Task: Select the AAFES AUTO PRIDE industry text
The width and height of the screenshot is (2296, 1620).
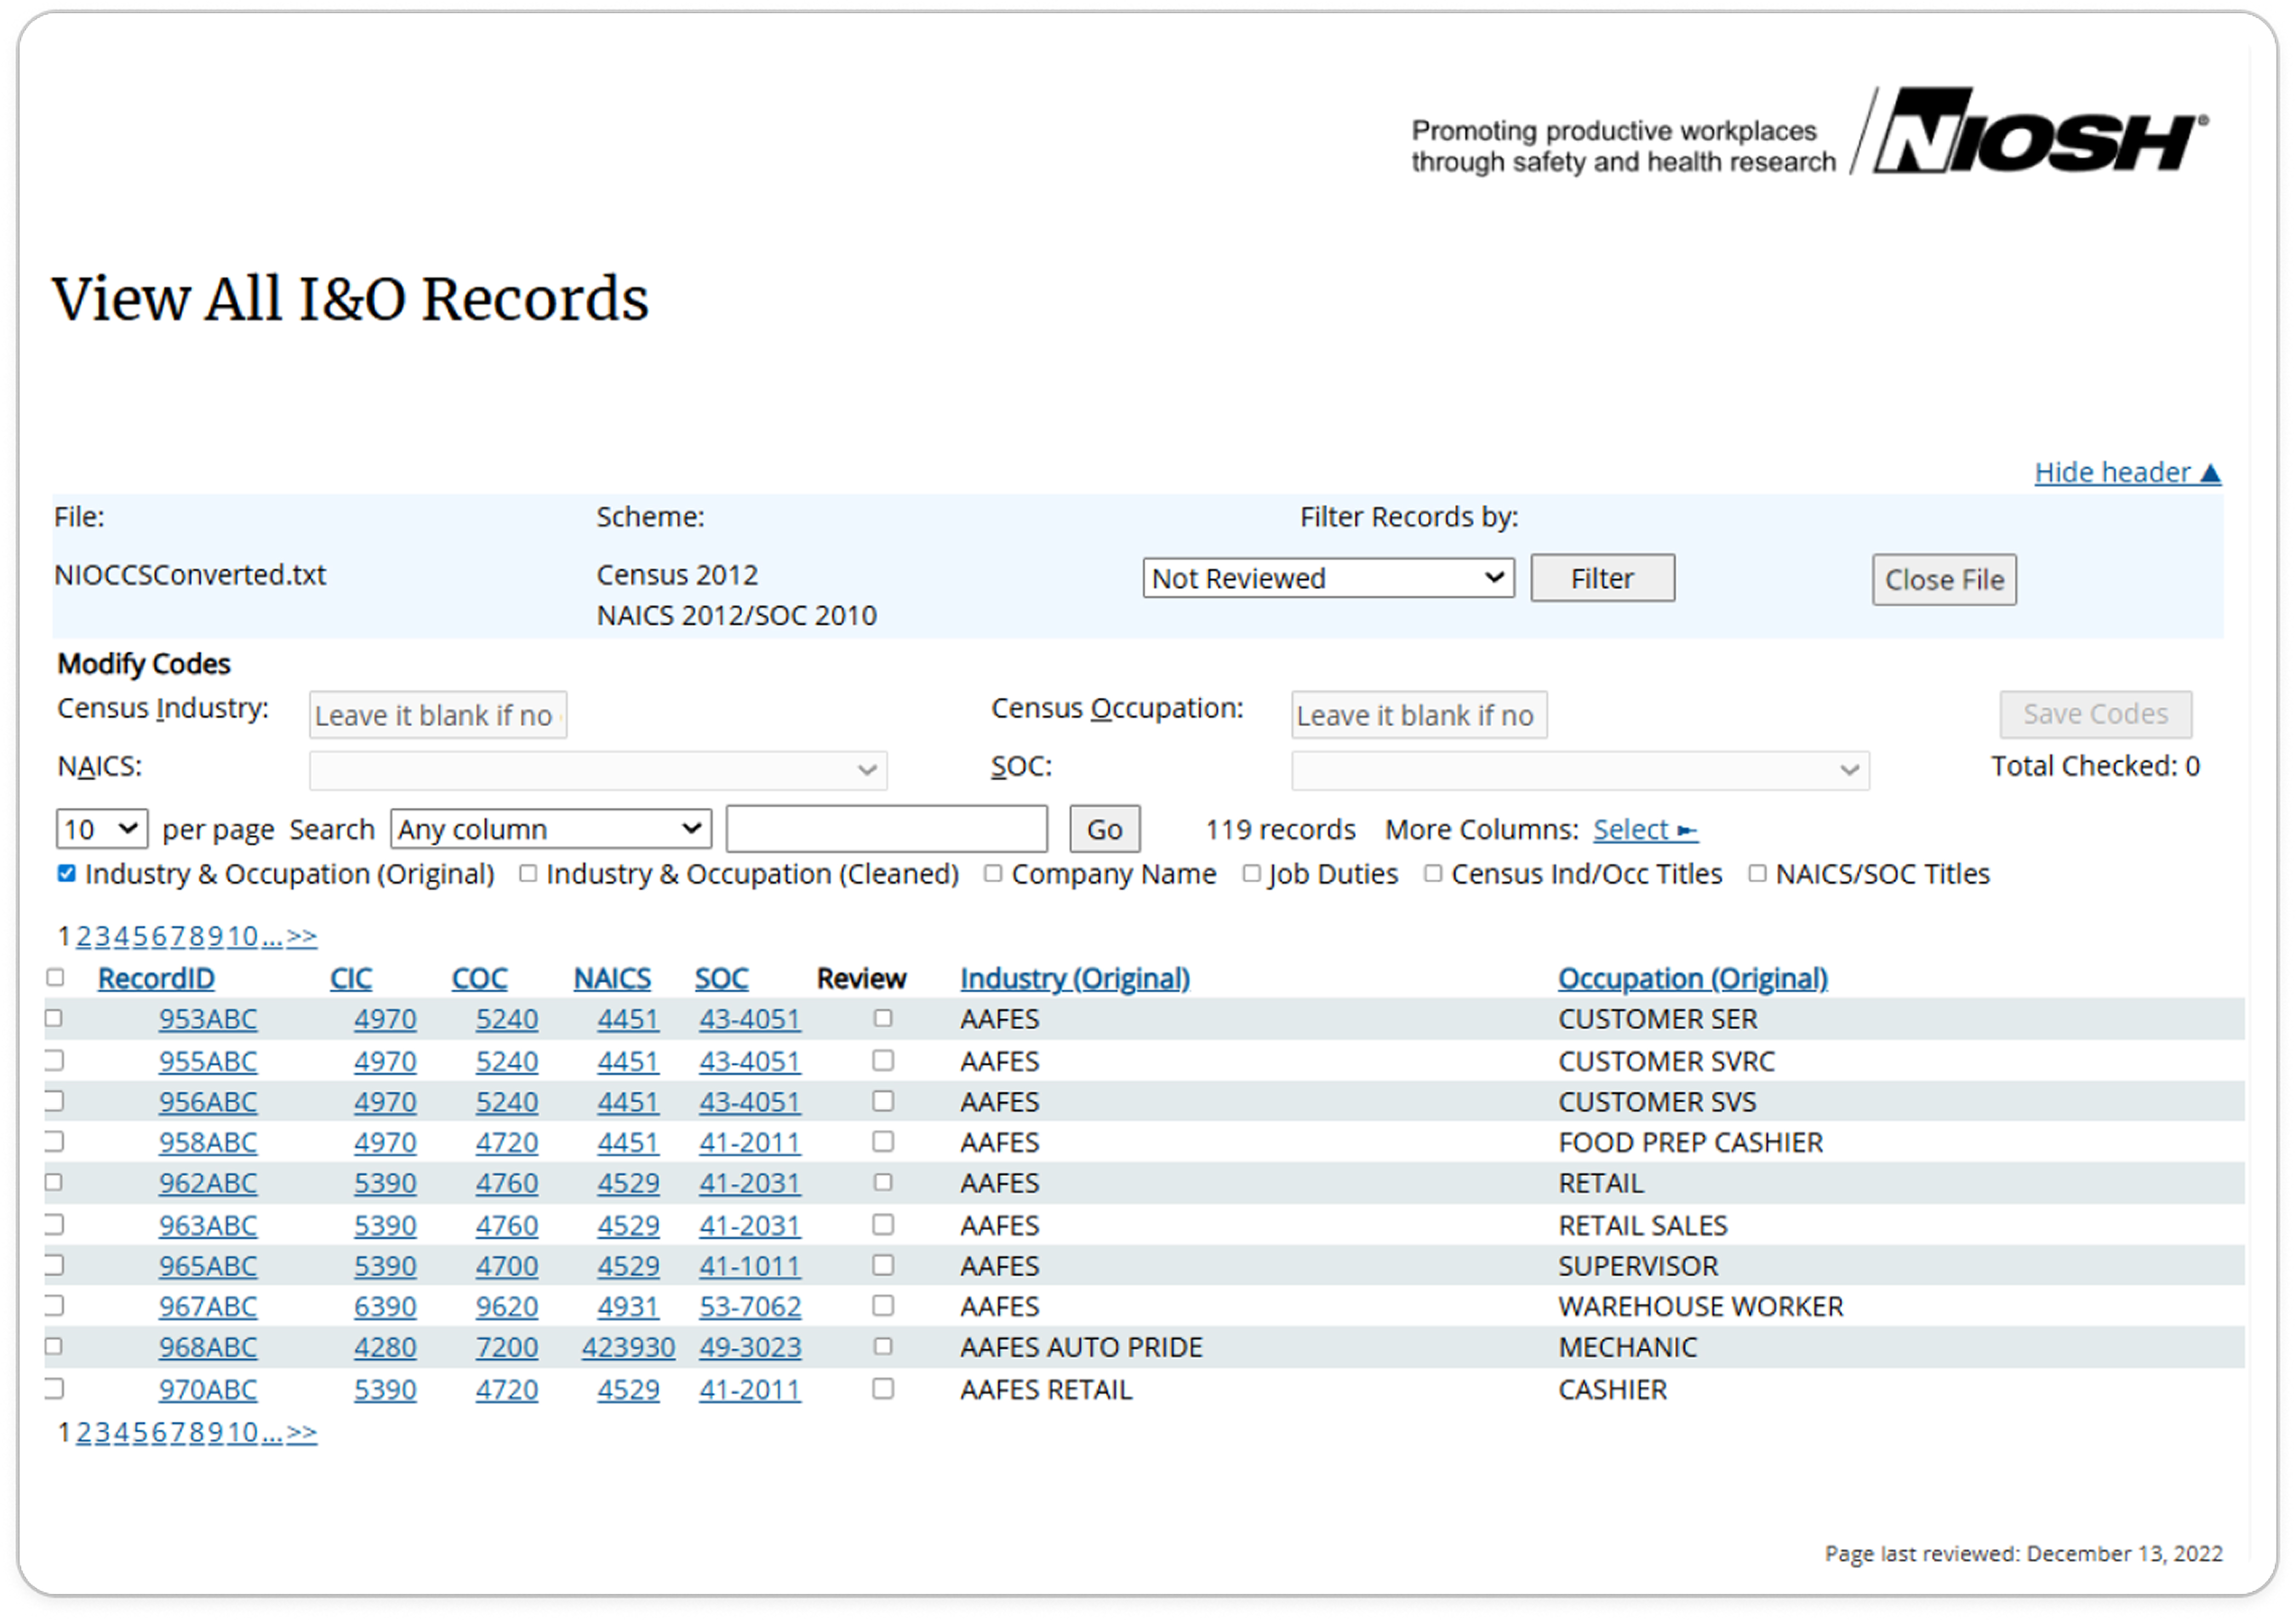Action: [x=1081, y=1347]
